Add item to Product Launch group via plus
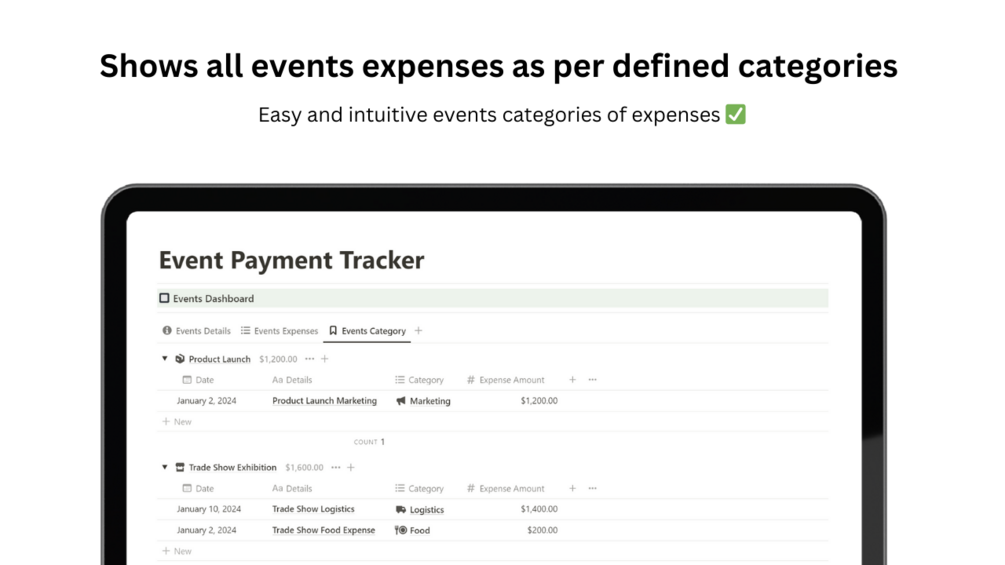Screen dimensions: 1005x565 click(325, 359)
